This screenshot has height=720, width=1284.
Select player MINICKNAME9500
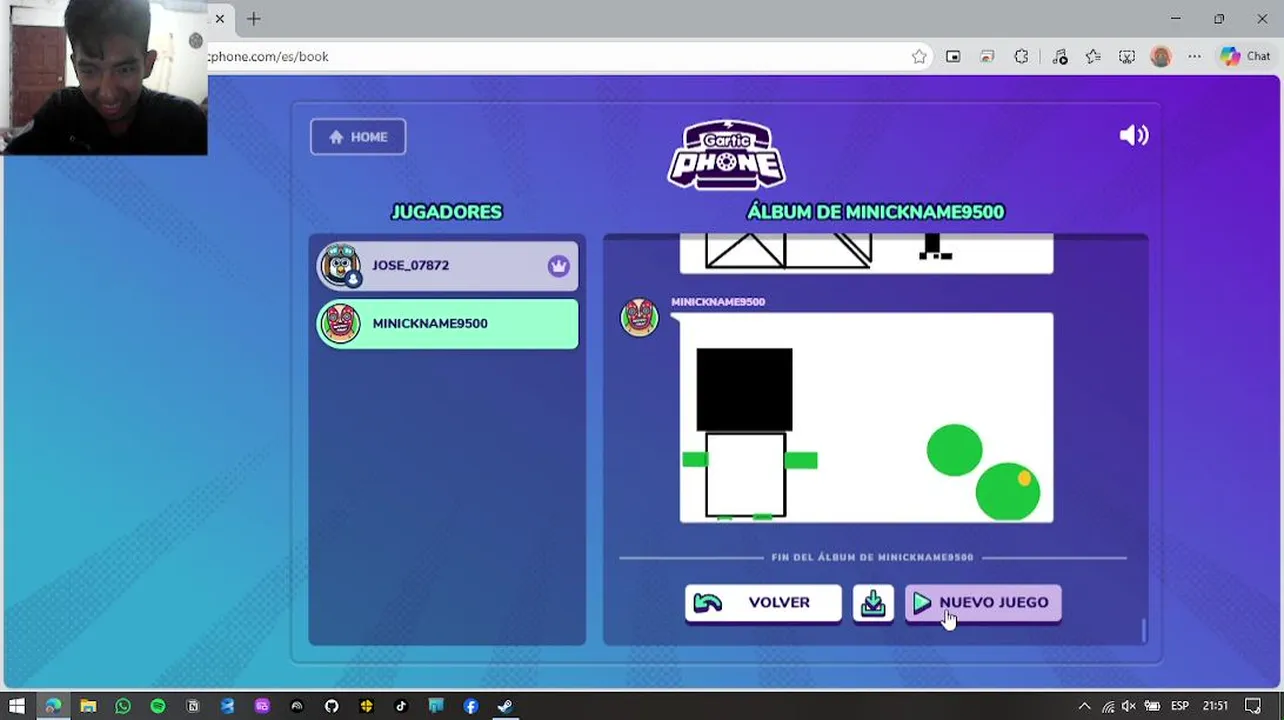(447, 324)
